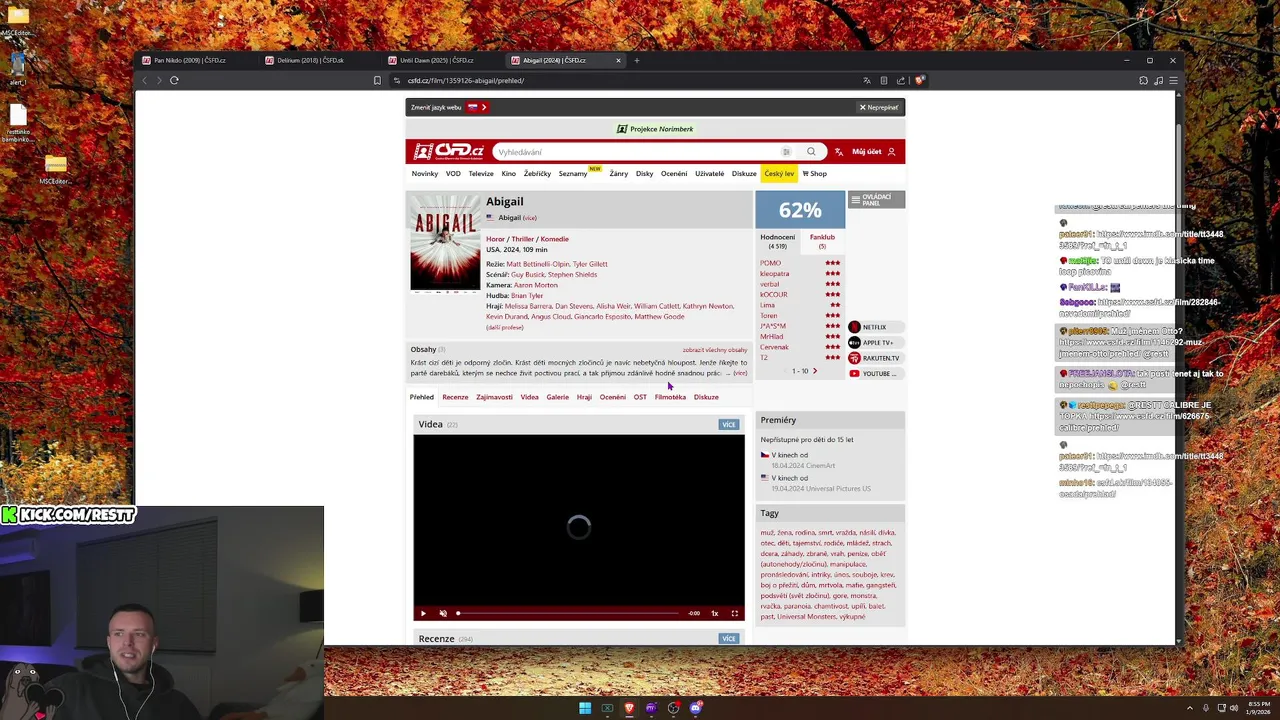Switch to the Filmotéka tab
This screenshot has height=720, width=1280.
pyautogui.click(x=670, y=397)
